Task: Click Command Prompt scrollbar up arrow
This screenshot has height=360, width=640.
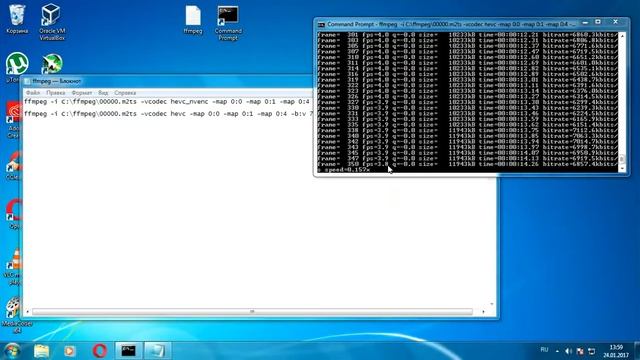Action: (622, 36)
